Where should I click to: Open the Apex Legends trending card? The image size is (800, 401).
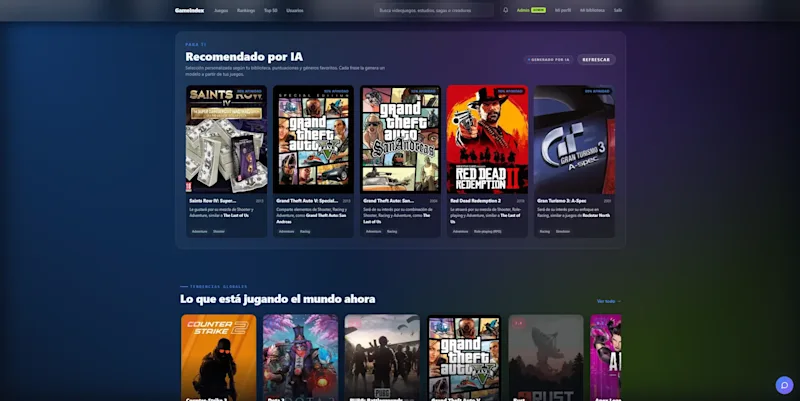tap(606, 358)
